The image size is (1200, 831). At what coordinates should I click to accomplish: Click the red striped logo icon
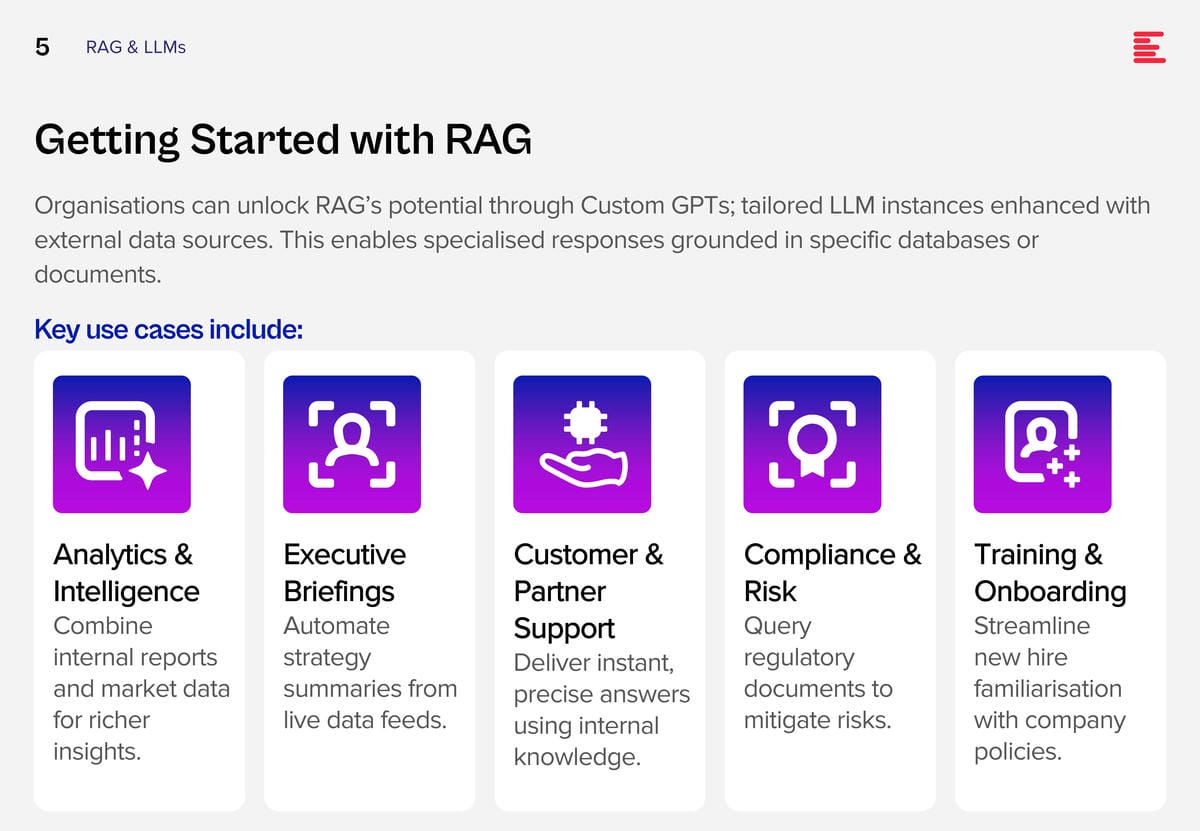click(x=1149, y=47)
